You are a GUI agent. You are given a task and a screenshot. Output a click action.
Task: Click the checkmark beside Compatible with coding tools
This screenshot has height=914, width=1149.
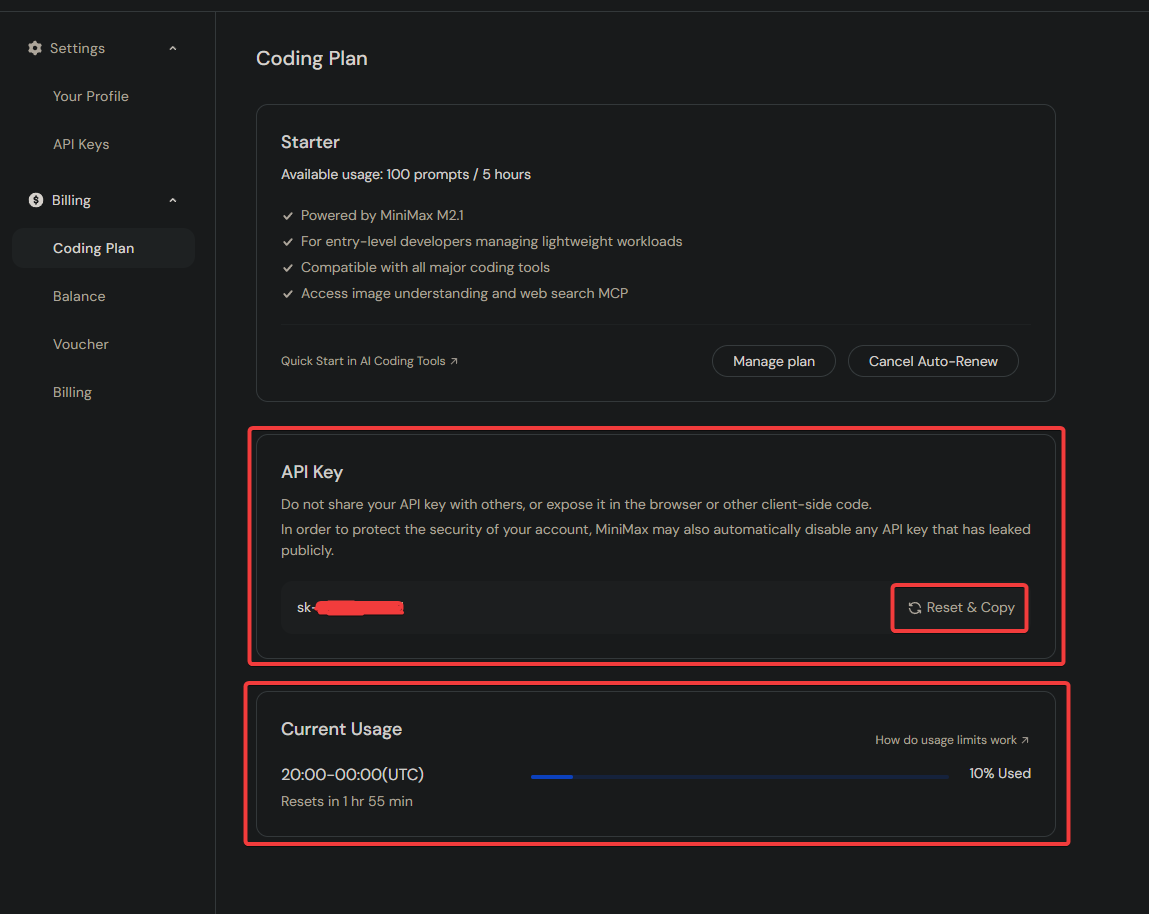point(288,267)
